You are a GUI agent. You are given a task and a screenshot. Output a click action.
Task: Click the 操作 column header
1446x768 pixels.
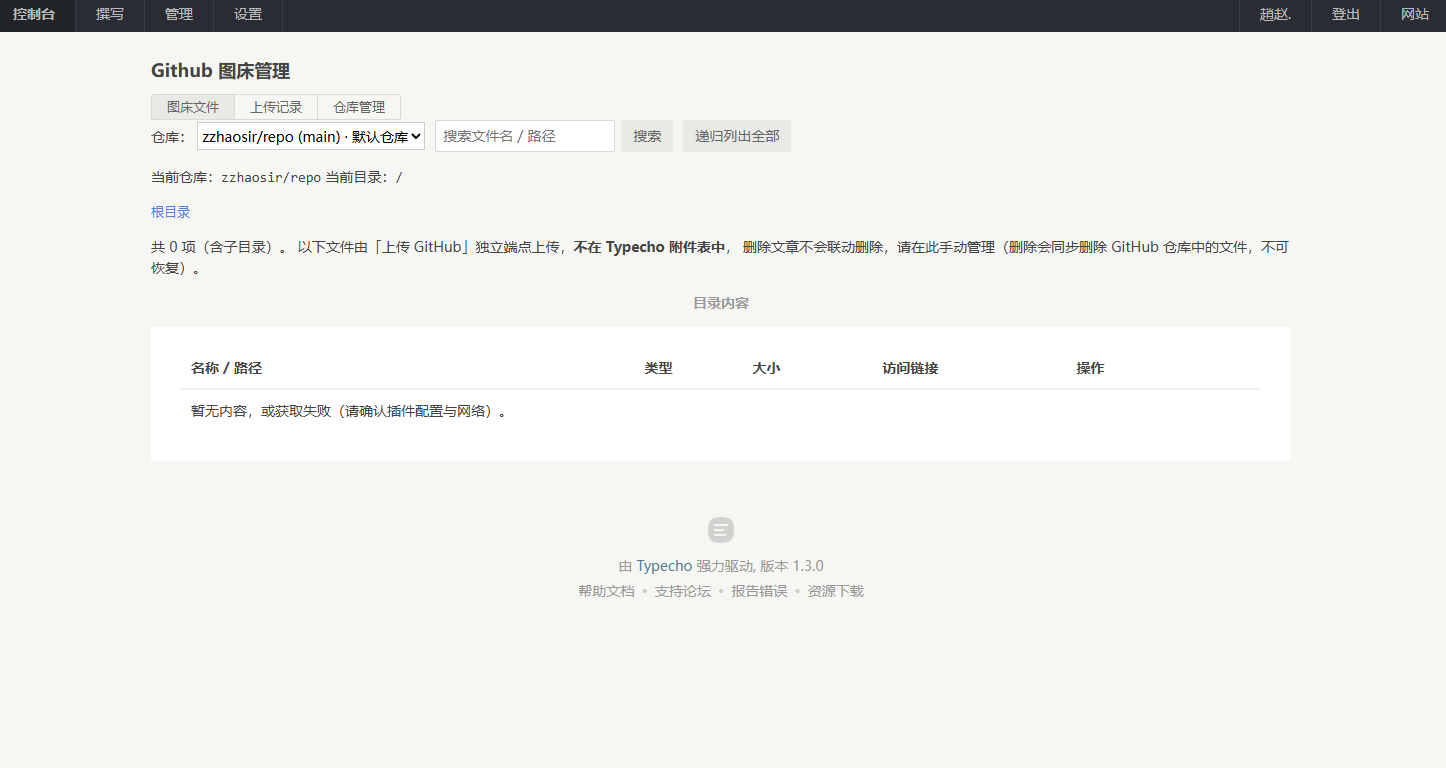pyautogui.click(x=1090, y=368)
